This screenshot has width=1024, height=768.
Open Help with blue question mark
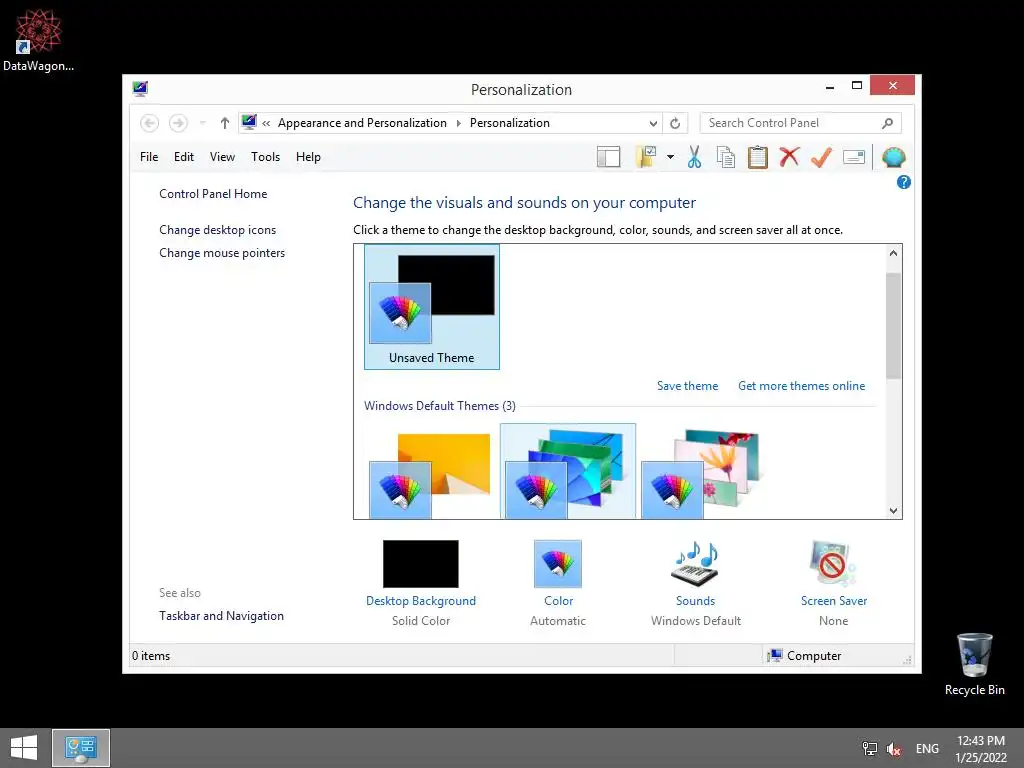[x=904, y=182]
